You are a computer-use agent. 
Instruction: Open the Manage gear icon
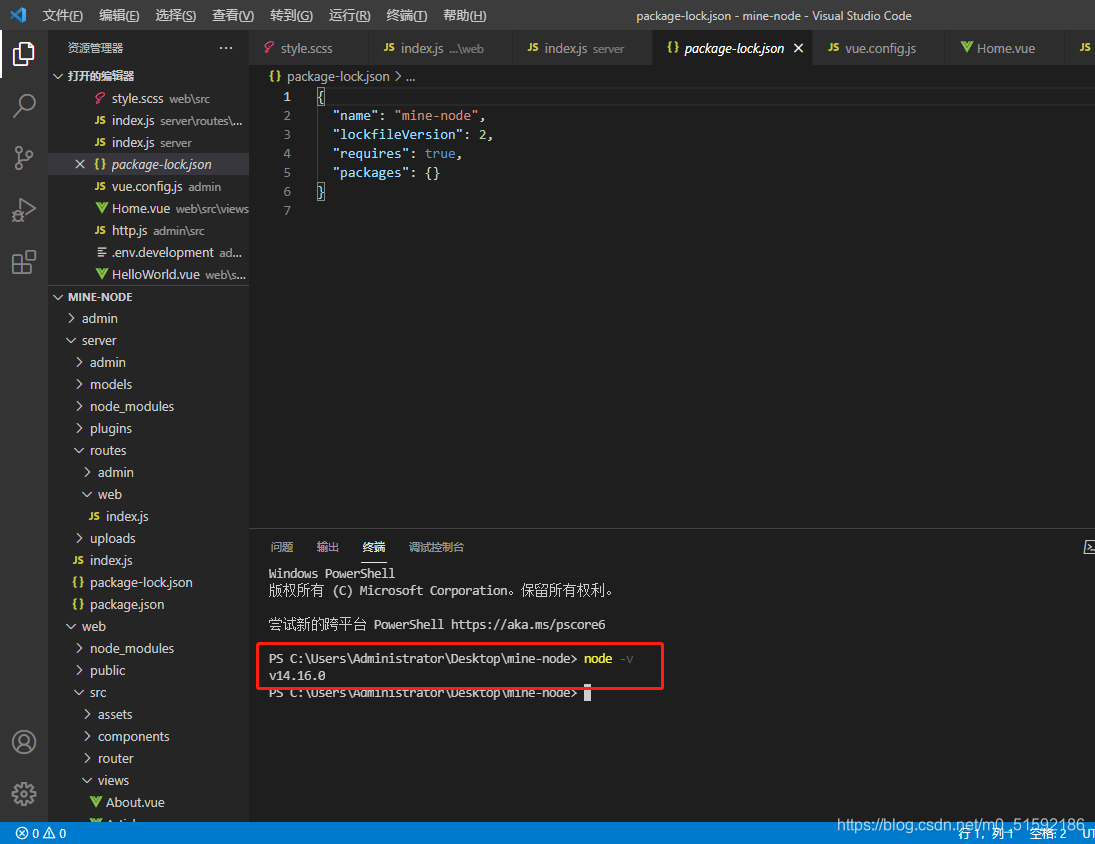pyautogui.click(x=24, y=794)
